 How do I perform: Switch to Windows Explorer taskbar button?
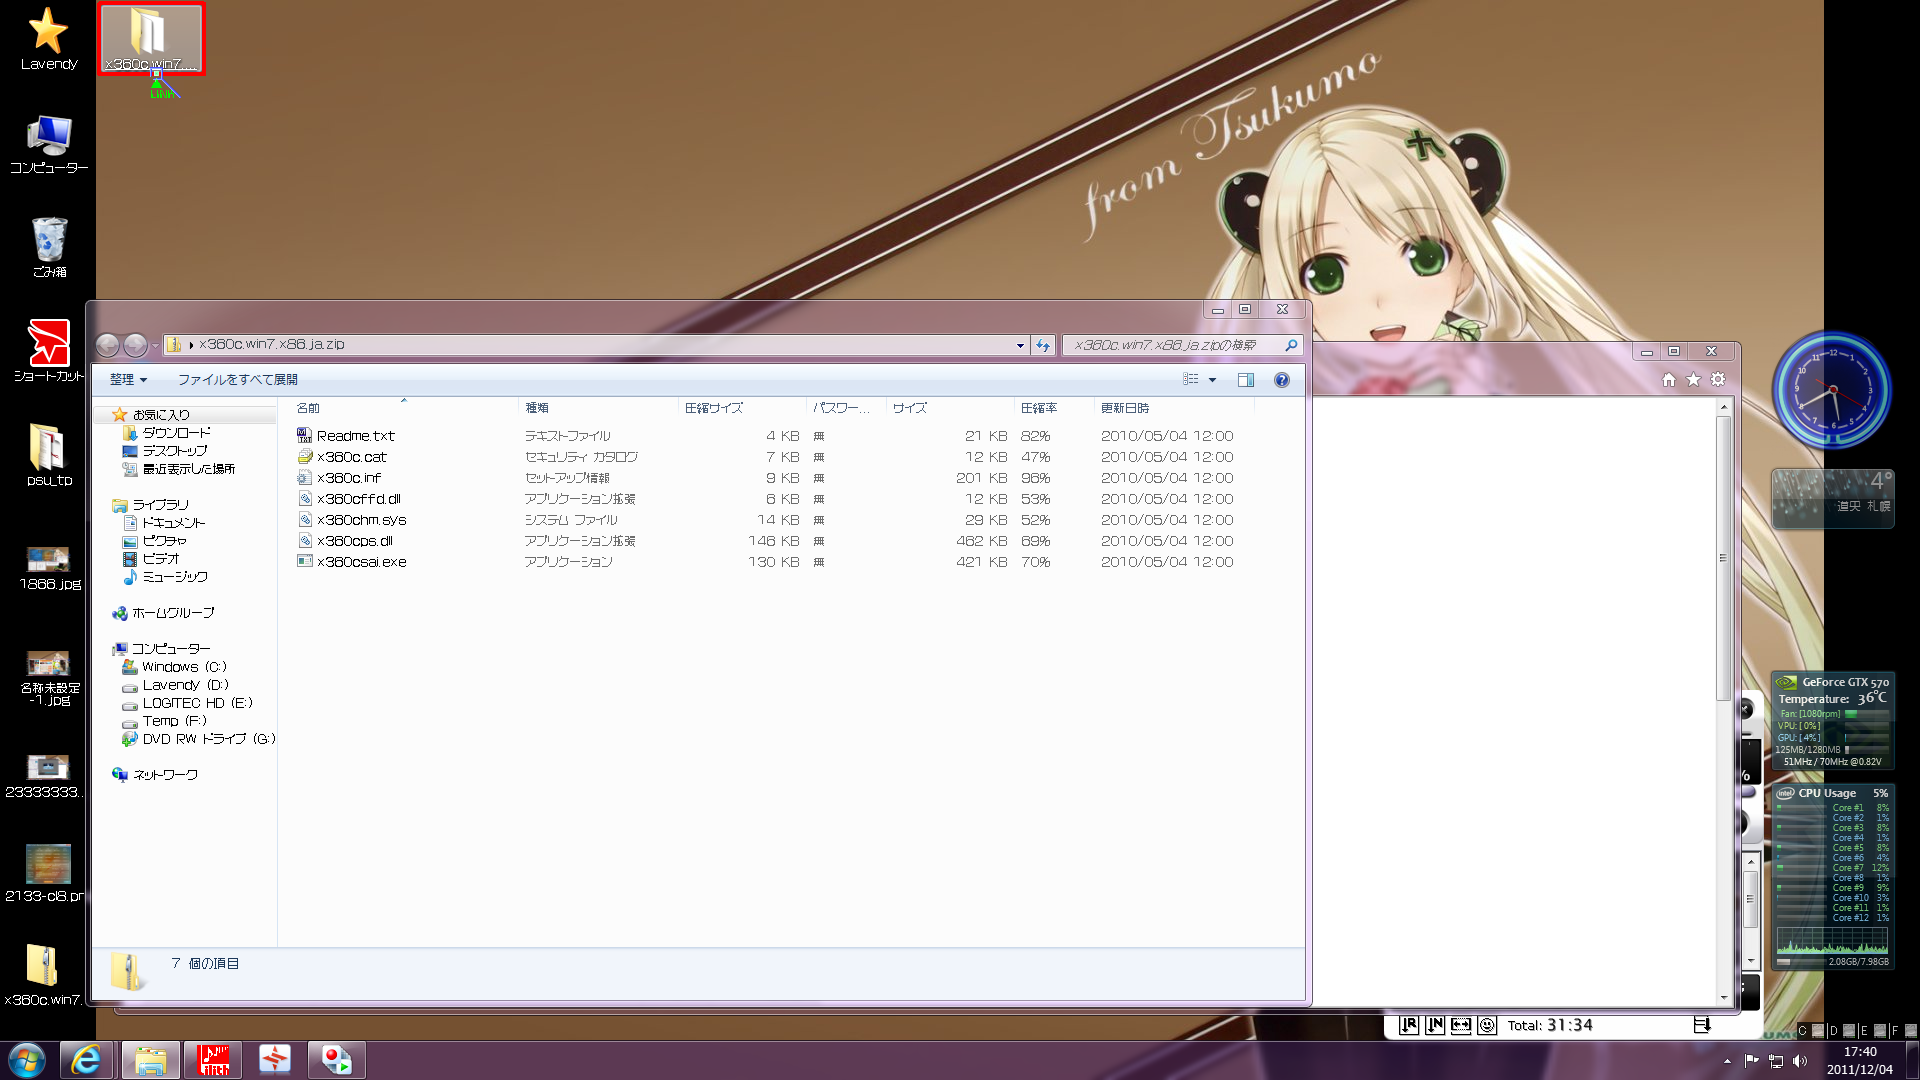pyautogui.click(x=151, y=1060)
